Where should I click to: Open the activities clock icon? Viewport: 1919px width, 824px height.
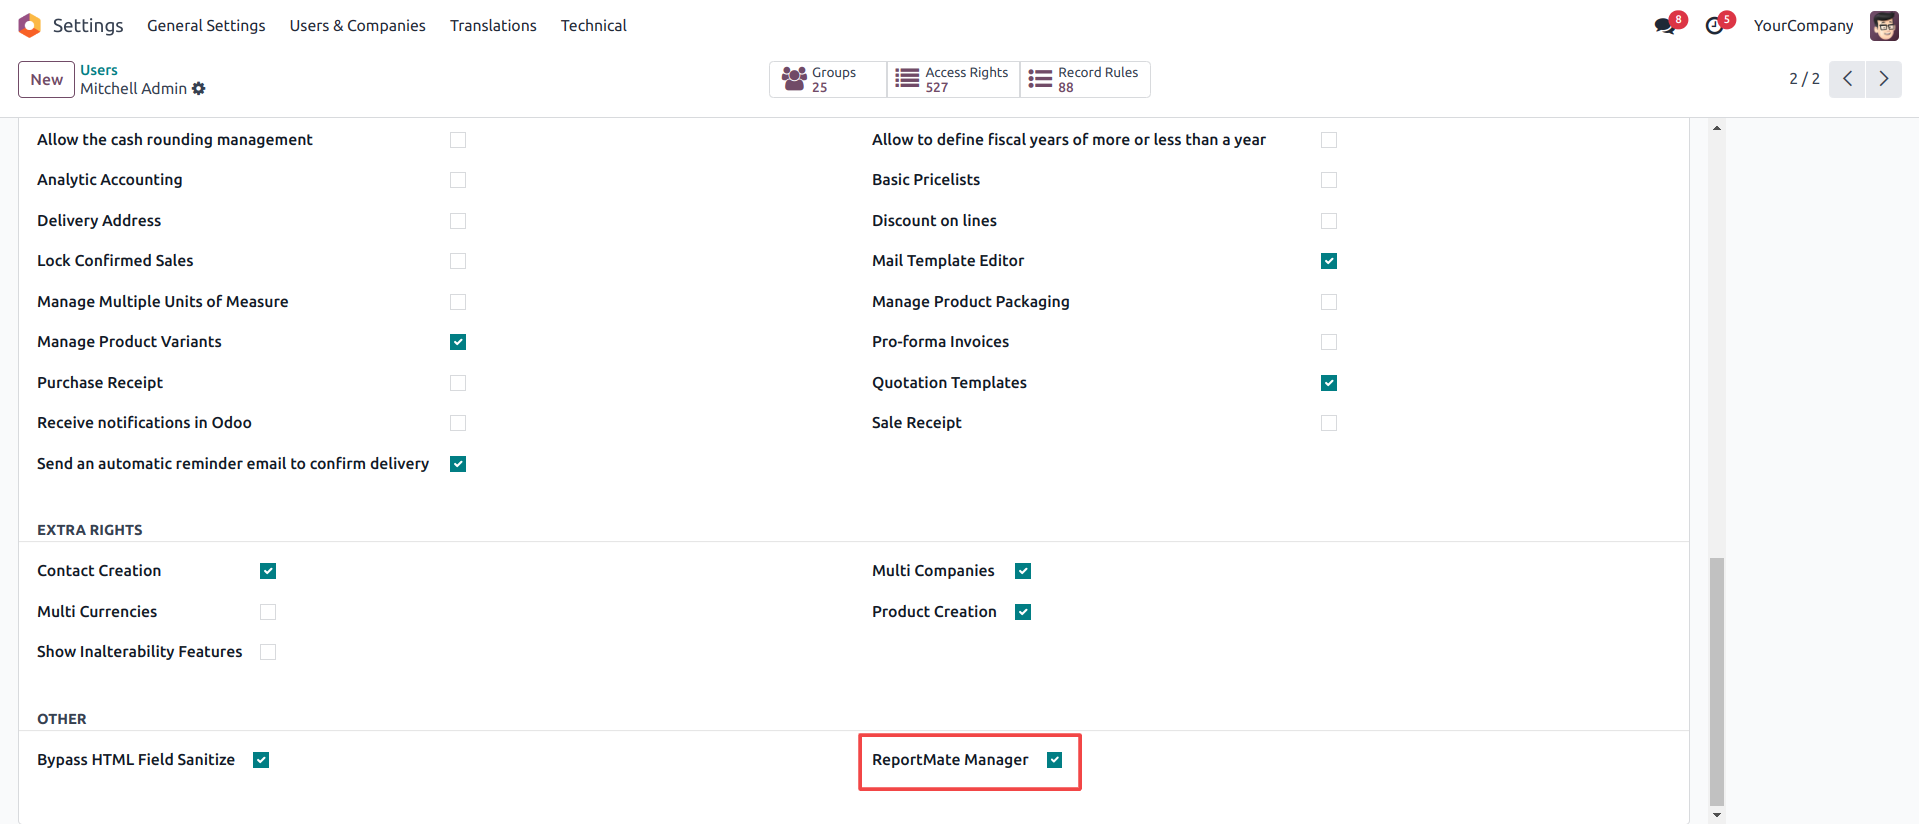tap(1715, 26)
